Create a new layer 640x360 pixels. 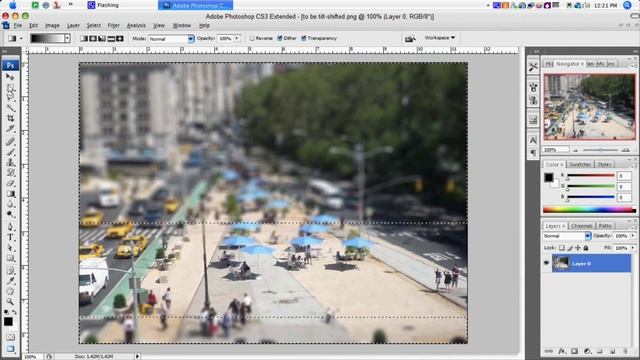pyautogui.click(x=613, y=351)
